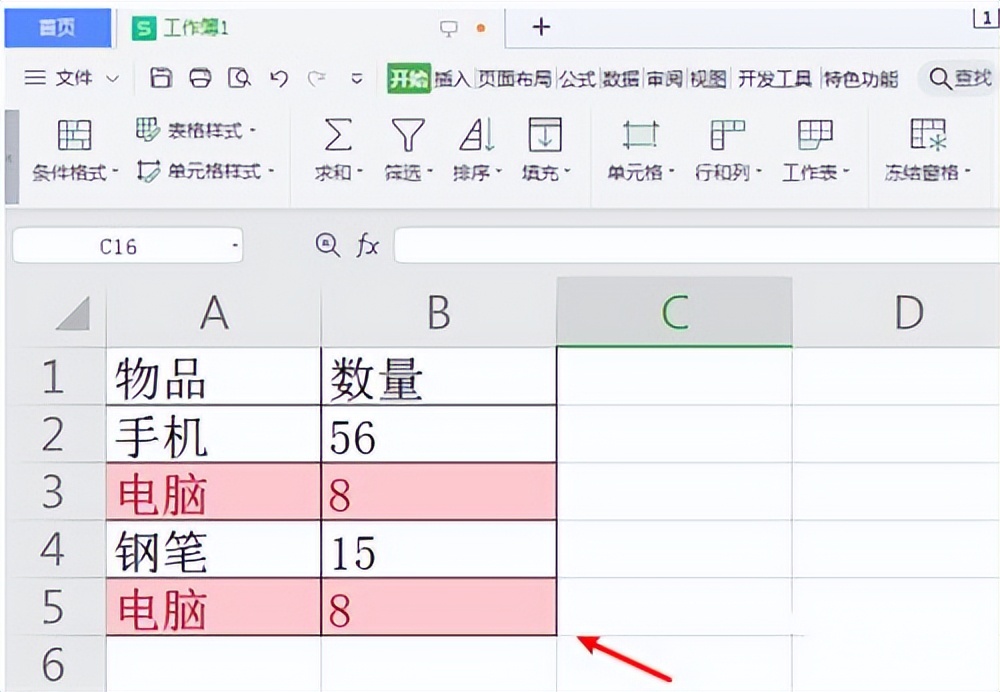Click the zoom magnifier beside fx

(327, 245)
